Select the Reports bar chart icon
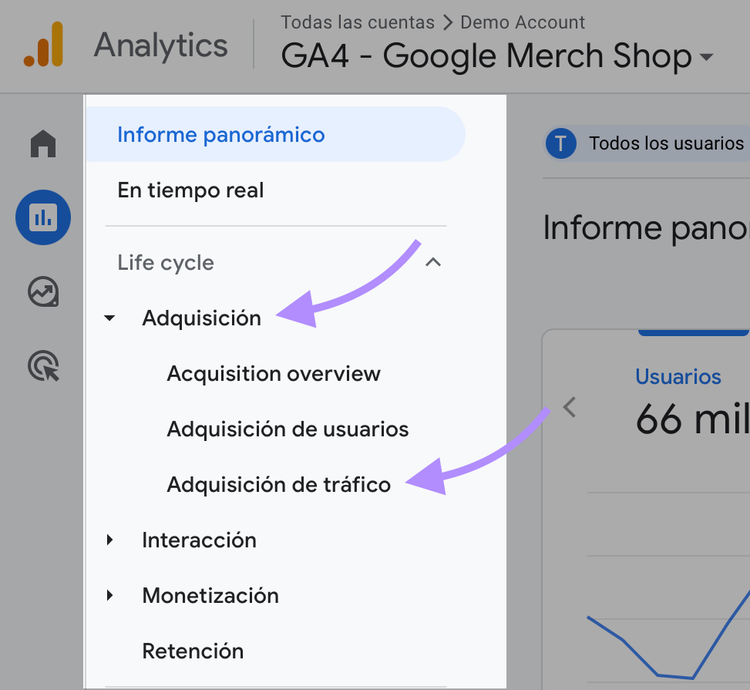This screenshot has width=750, height=690. 43,218
